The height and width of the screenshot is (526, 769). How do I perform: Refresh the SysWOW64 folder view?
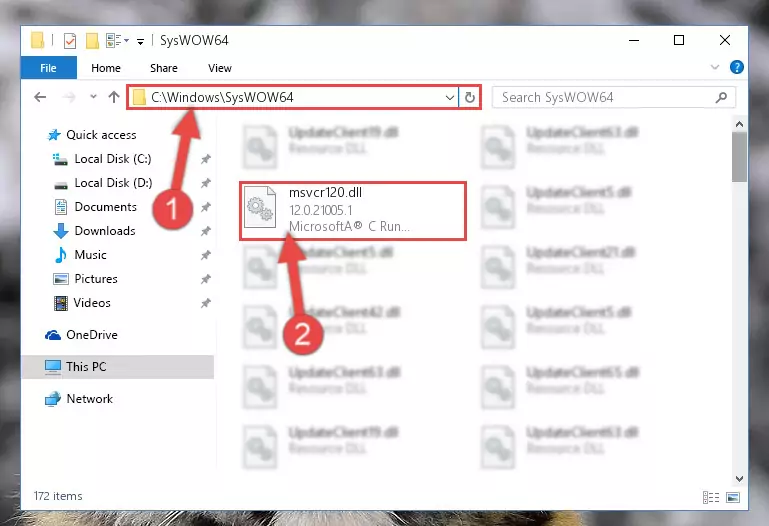pos(469,97)
